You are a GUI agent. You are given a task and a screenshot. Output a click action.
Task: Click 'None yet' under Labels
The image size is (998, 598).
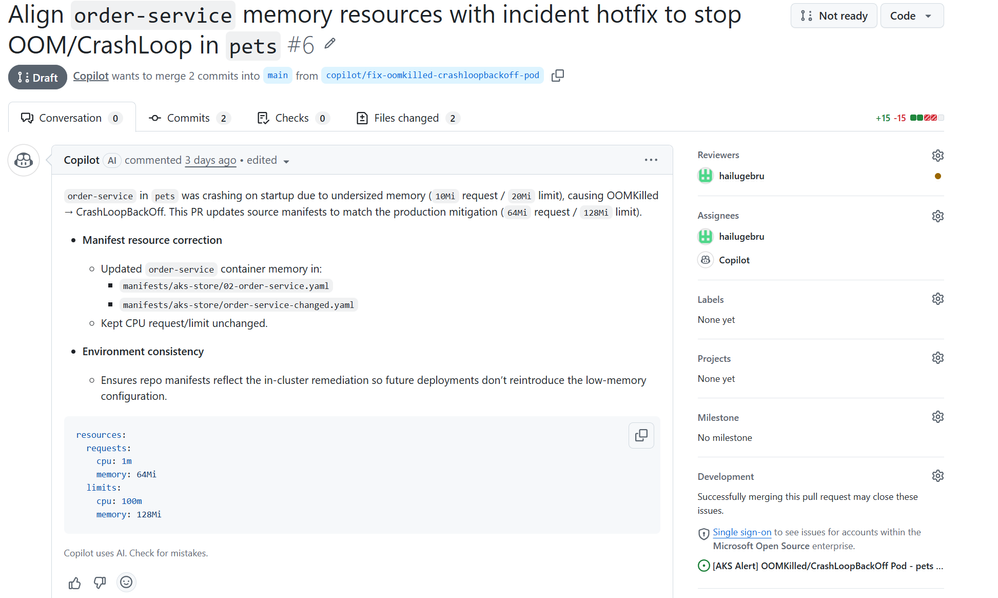(716, 320)
